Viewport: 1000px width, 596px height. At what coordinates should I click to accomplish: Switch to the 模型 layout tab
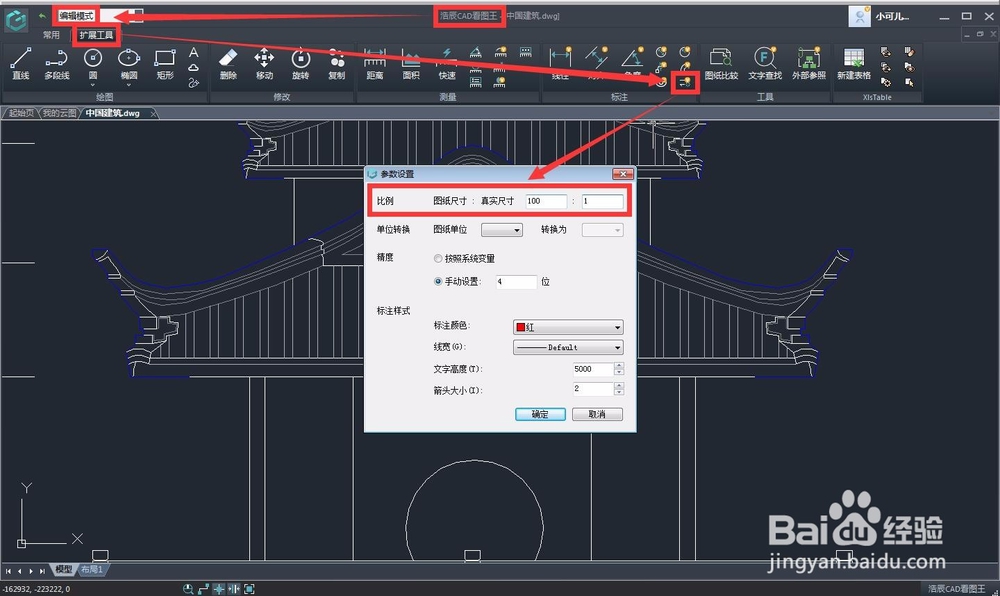[x=64, y=569]
